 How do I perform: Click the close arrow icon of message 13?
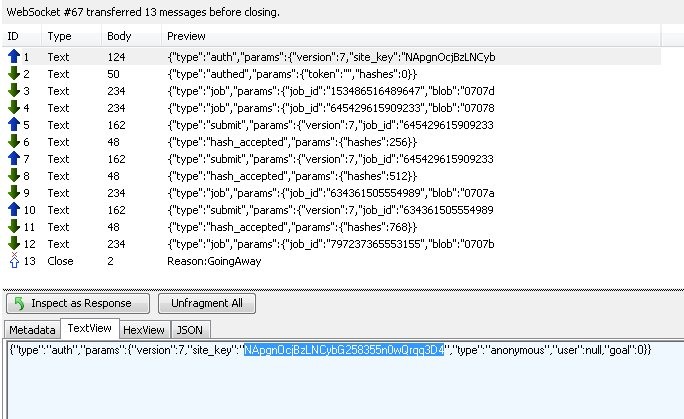(x=14, y=260)
